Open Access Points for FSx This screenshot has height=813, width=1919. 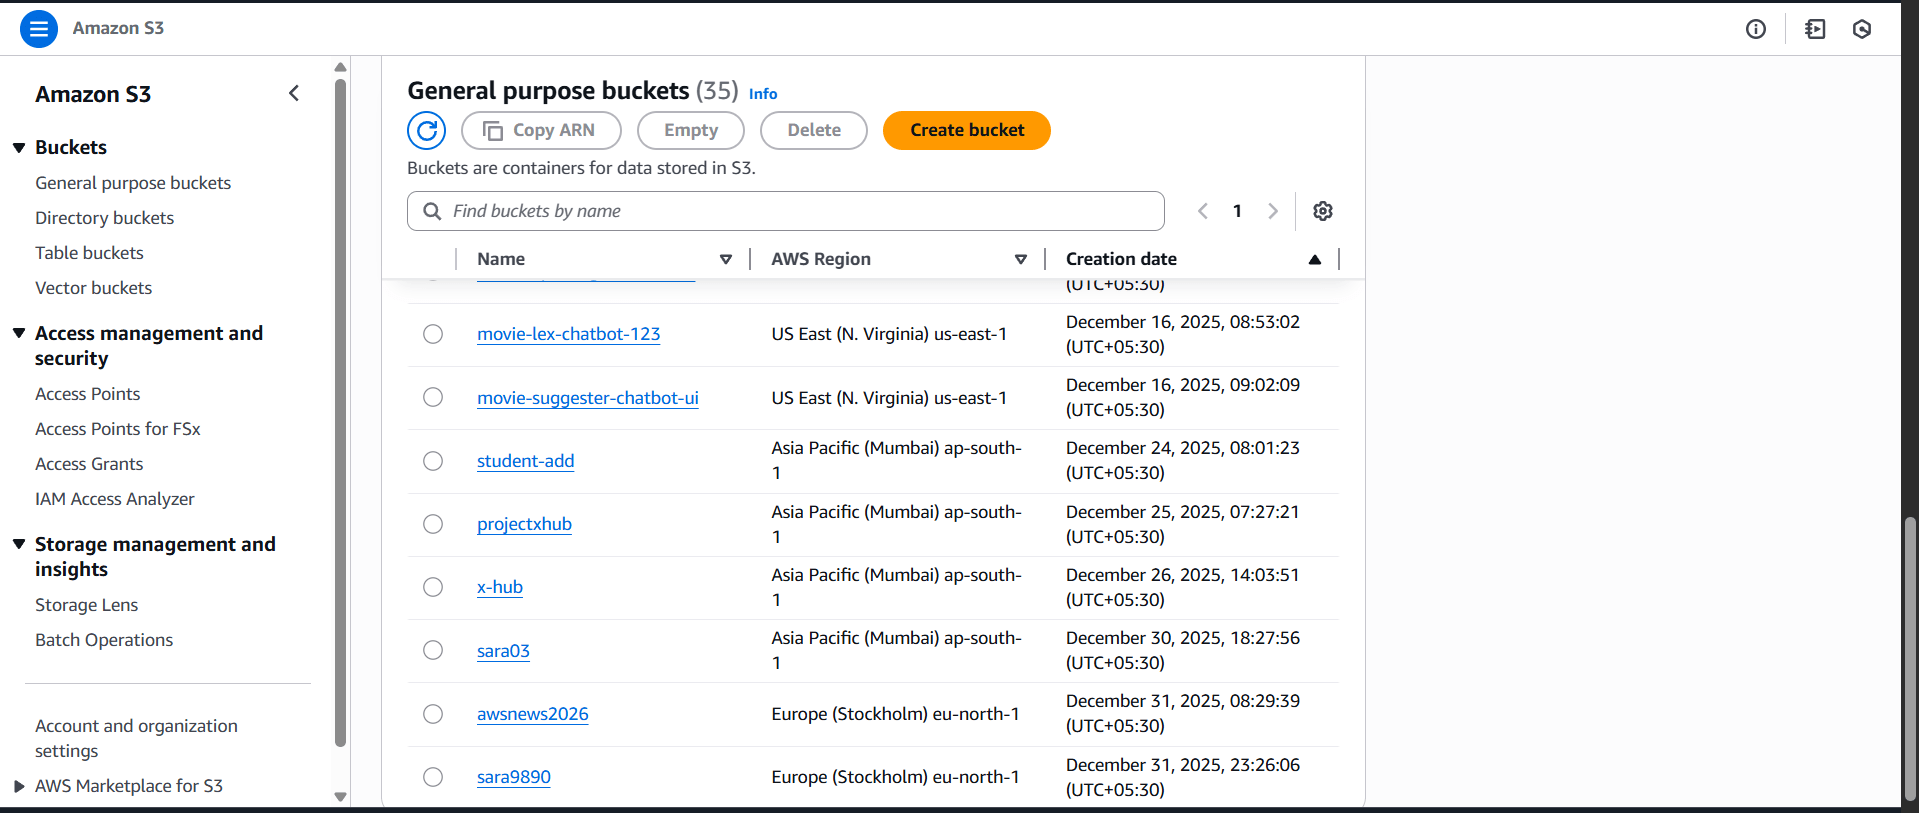pos(118,429)
